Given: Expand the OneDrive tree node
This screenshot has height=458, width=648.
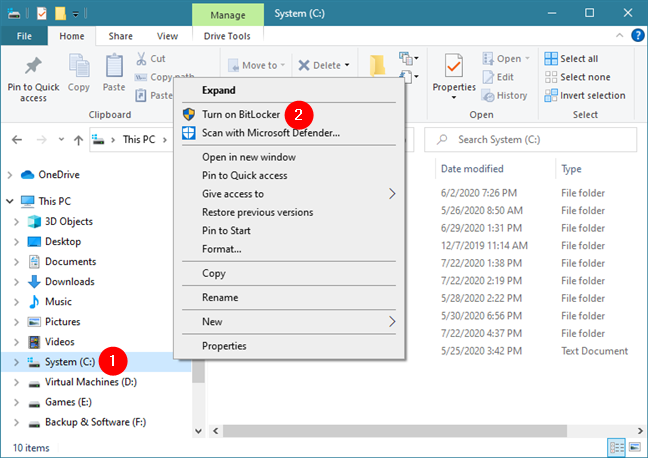Looking at the screenshot, I should [10, 175].
